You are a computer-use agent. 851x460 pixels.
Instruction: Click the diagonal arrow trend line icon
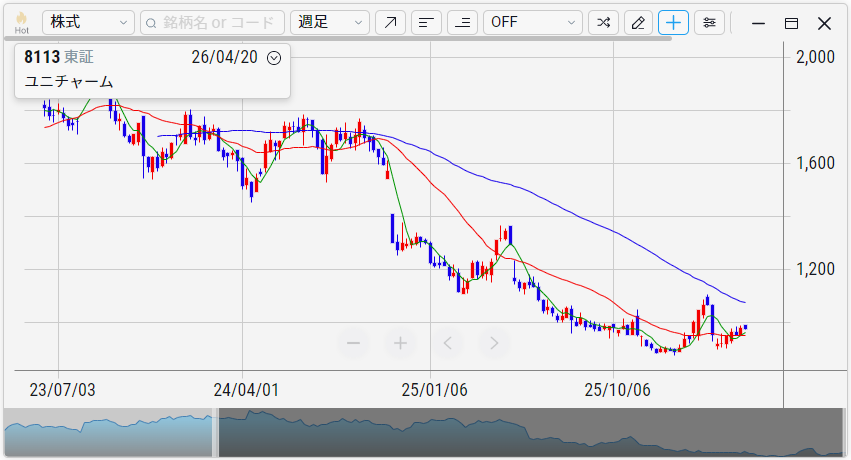pyautogui.click(x=390, y=23)
